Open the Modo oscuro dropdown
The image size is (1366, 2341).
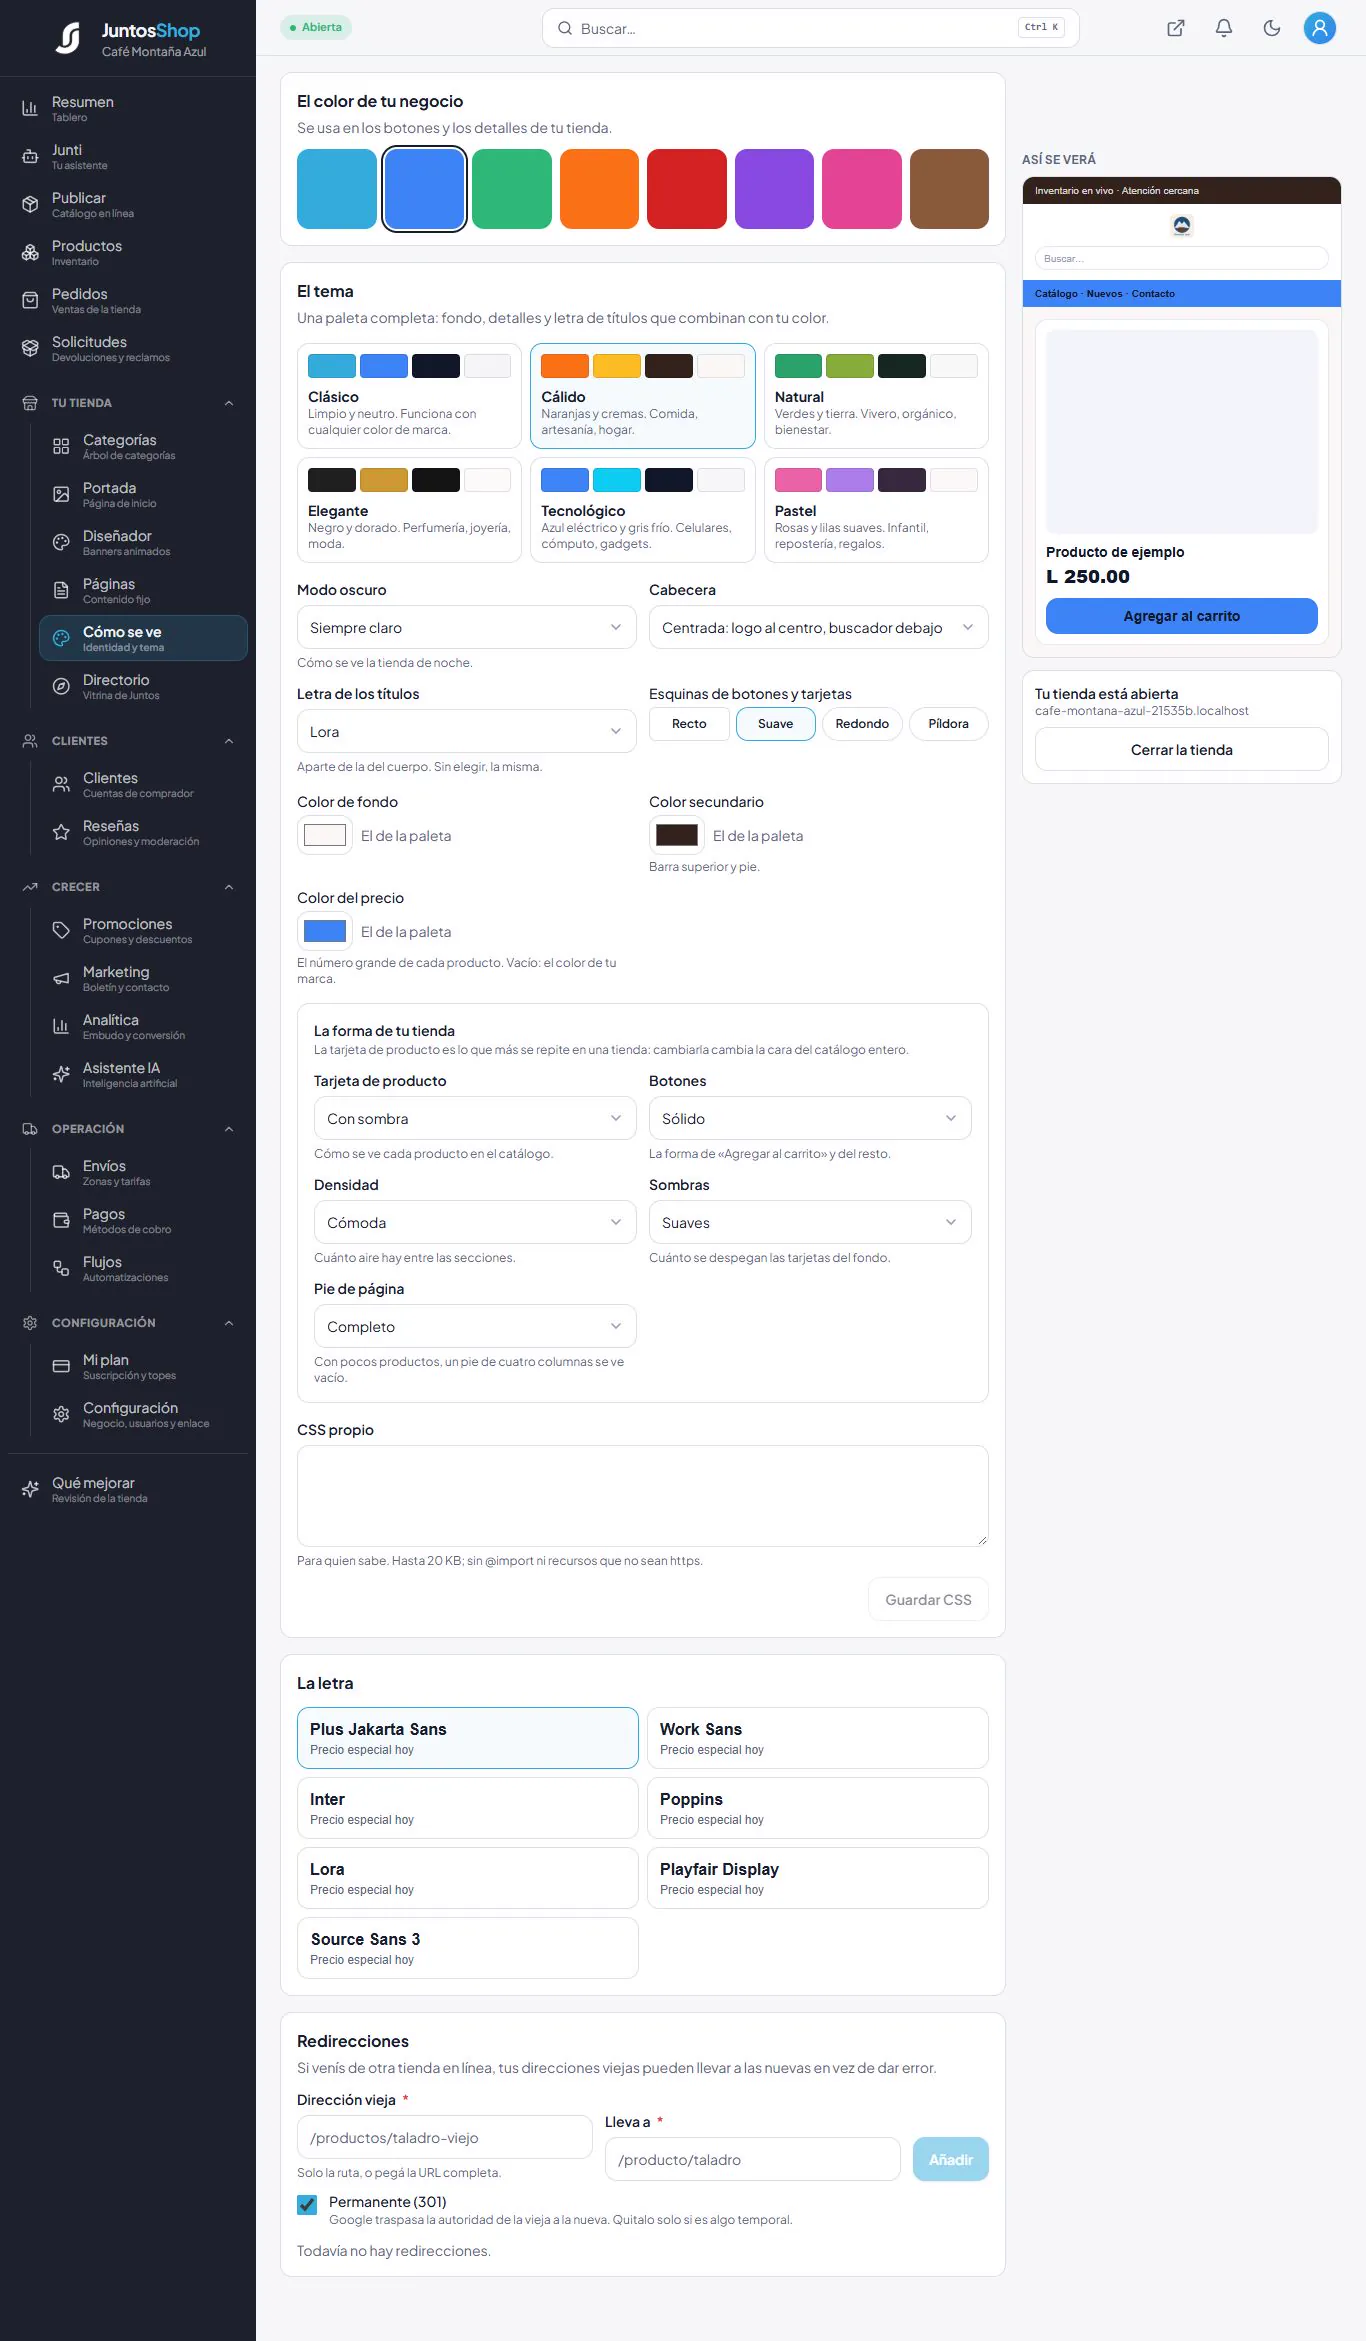(466, 627)
